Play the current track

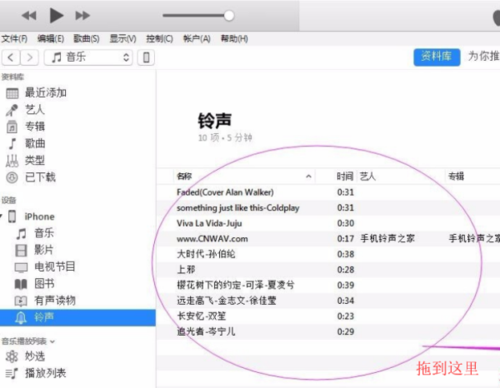56,15
